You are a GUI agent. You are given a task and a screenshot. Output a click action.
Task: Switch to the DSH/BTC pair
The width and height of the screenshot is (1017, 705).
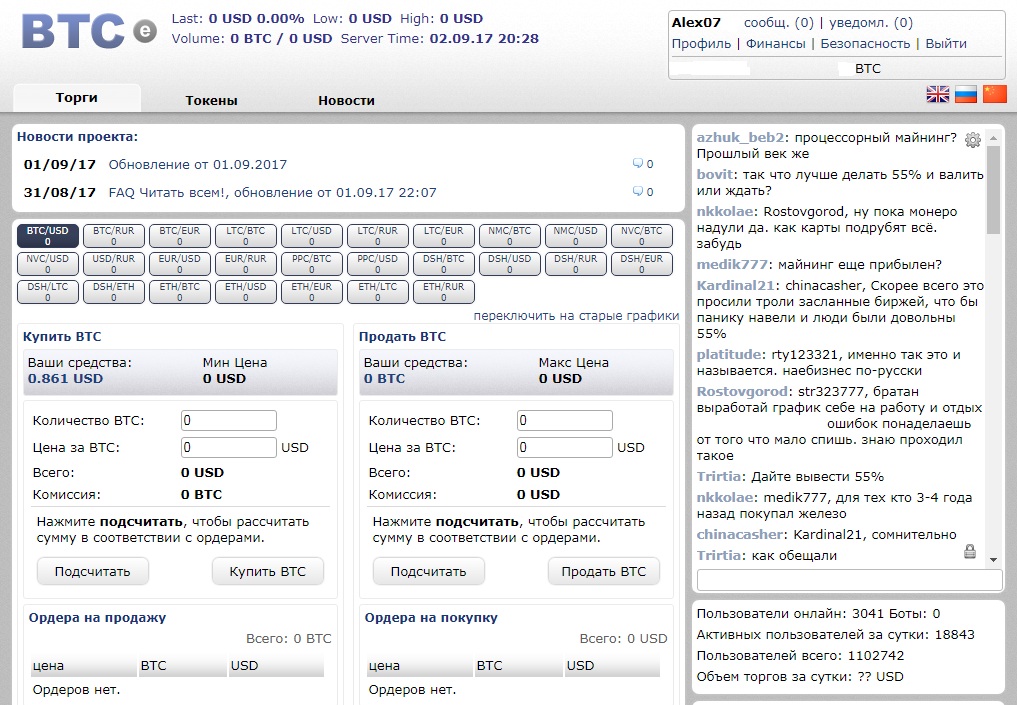tap(444, 264)
